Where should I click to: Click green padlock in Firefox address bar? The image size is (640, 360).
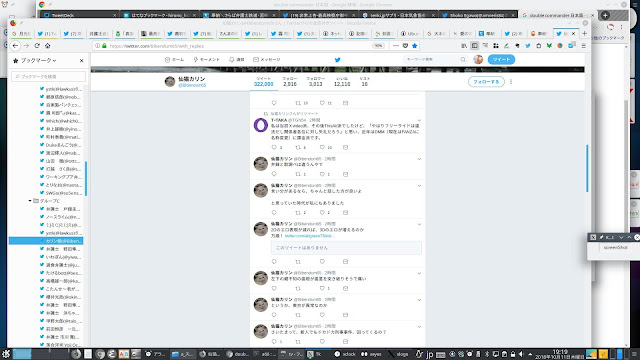tap(104, 46)
